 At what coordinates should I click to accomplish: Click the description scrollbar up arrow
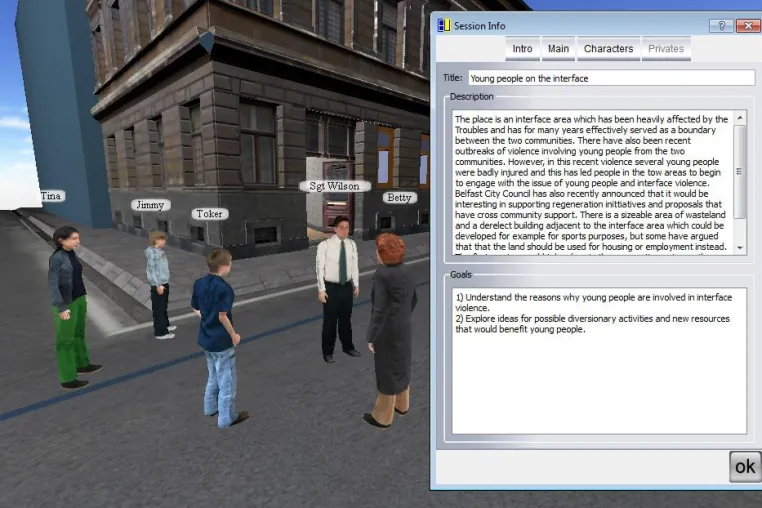(x=740, y=118)
